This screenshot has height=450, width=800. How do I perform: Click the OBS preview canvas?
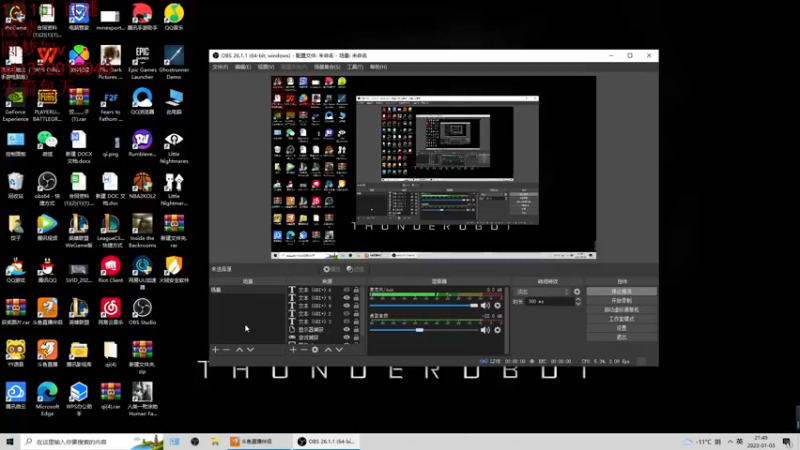[x=433, y=167]
